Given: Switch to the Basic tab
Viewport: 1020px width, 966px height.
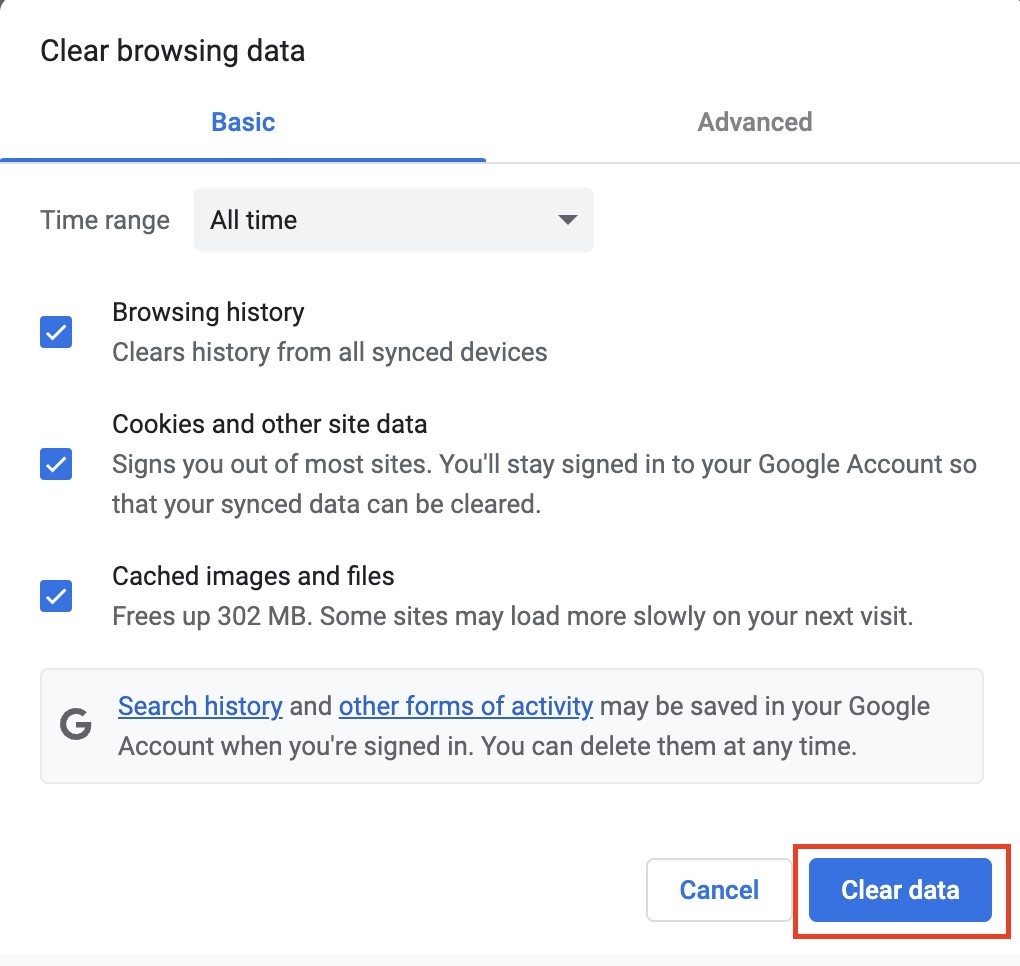Looking at the screenshot, I should [243, 122].
